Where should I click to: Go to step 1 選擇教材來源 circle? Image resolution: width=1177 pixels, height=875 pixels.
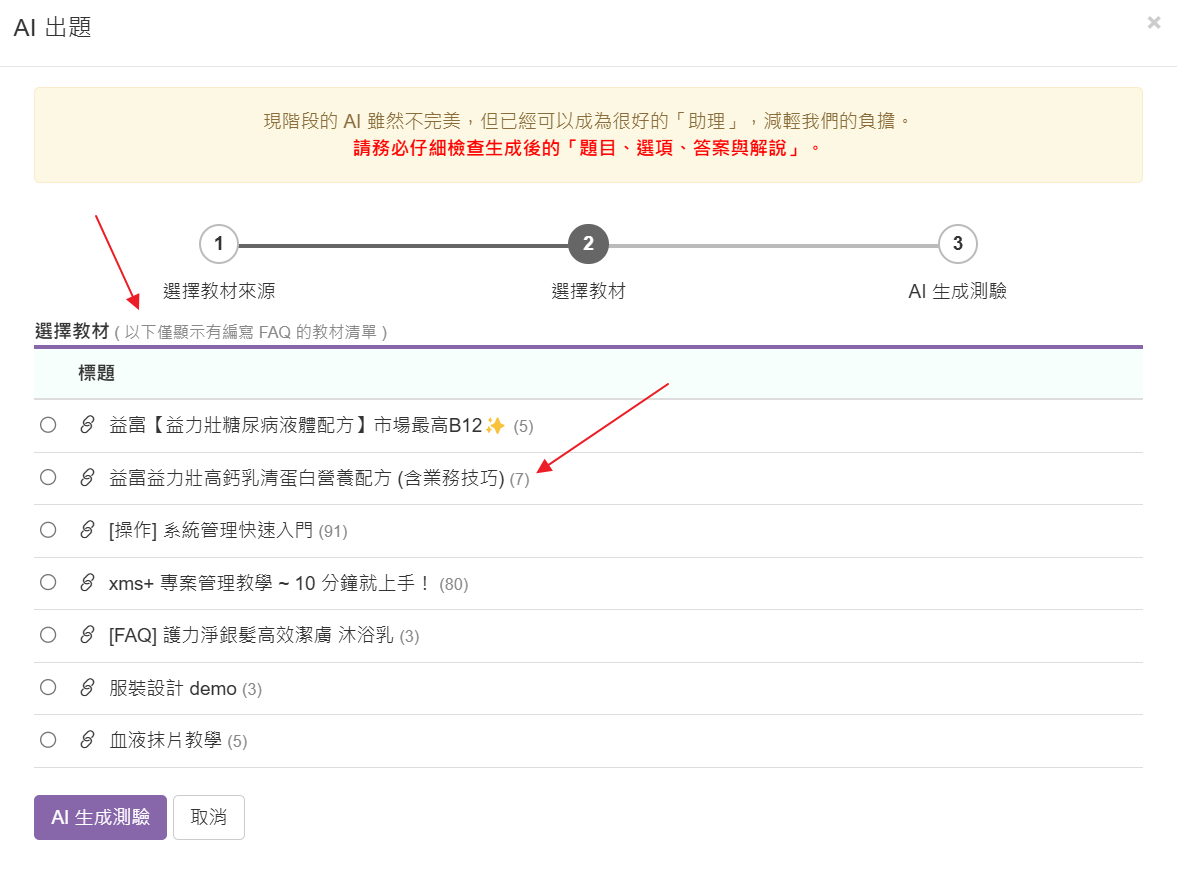point(218,243)
